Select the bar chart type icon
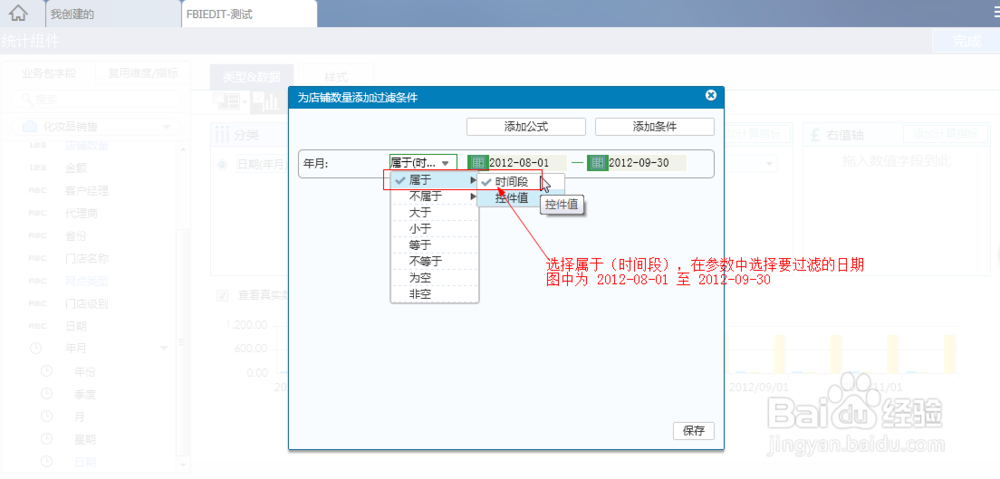 pos(268,101)
